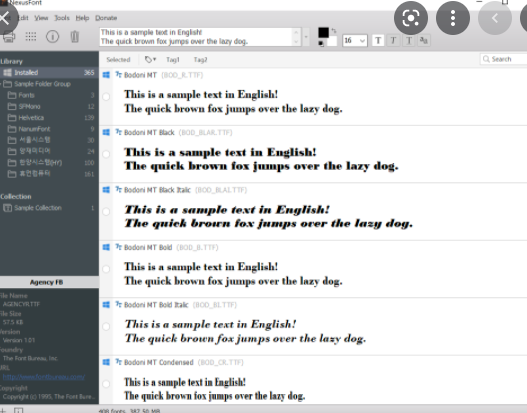Open the Helvetica folder

(x=49, y=118)
